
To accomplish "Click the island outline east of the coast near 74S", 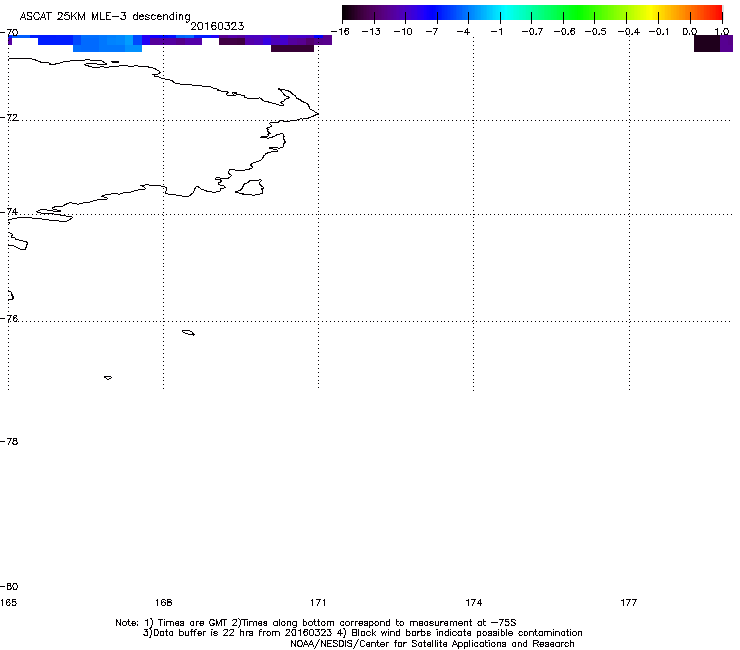I will 250,187.
